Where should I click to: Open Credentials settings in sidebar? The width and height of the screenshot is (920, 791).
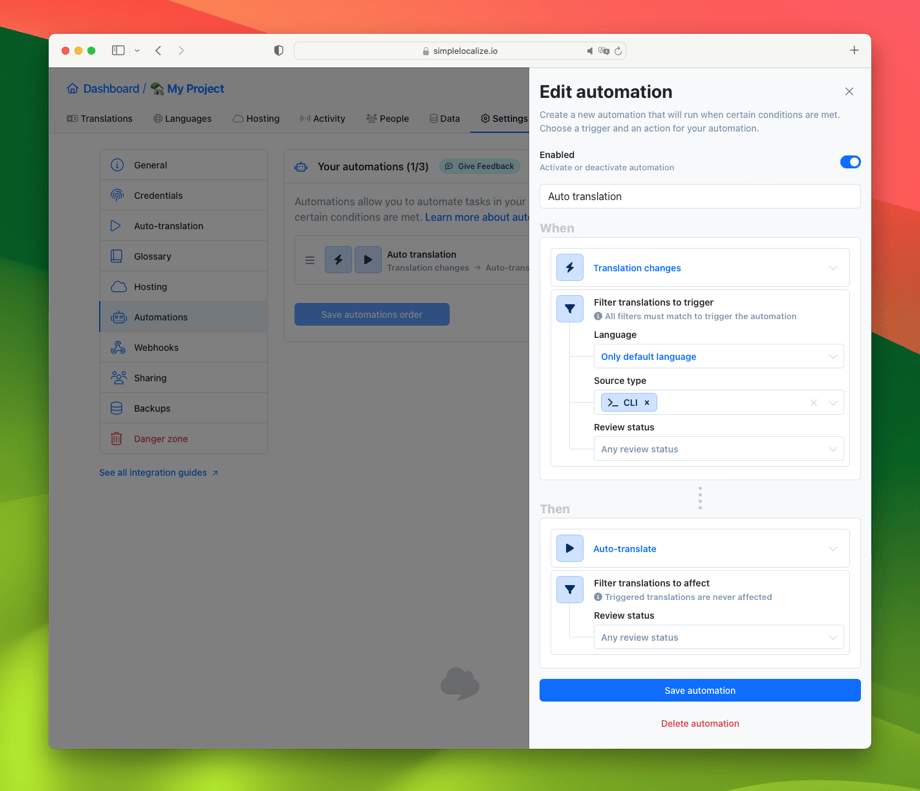point(184,195)
